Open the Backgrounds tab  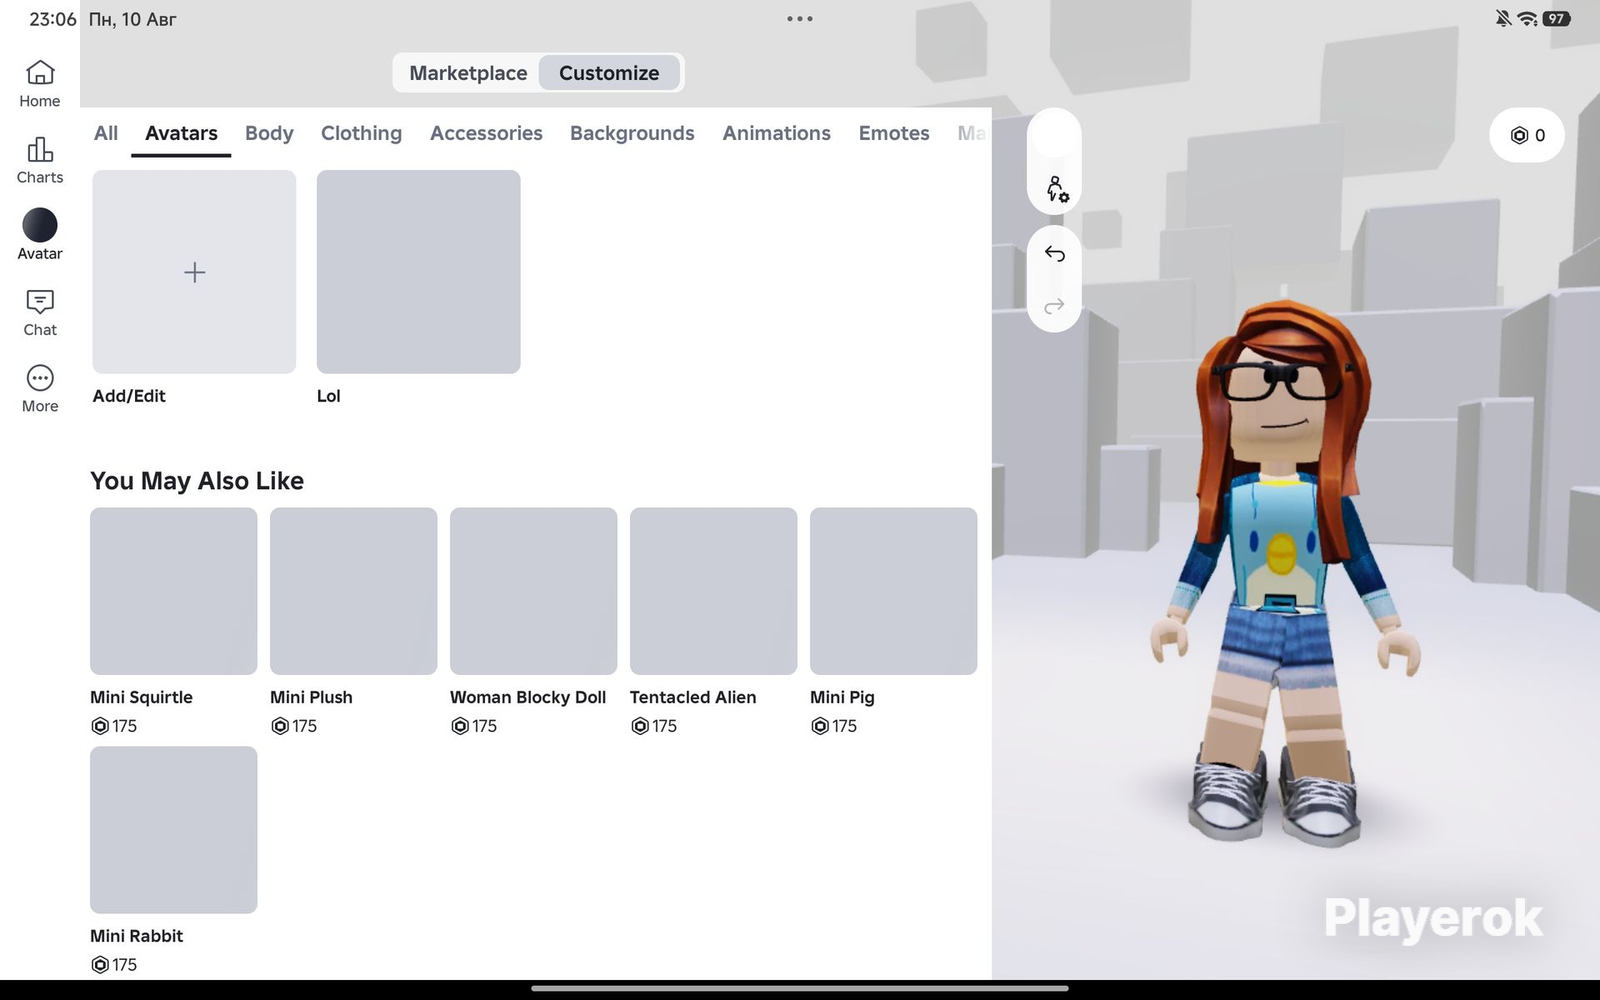tap(632, 133)
